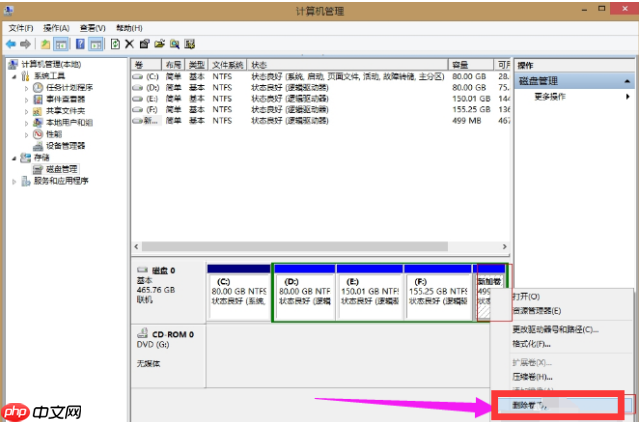Expand the 服务和应用程序 node arrow
Screen dimensions: 640x422
pyautogui.click(x=12, y=181)
